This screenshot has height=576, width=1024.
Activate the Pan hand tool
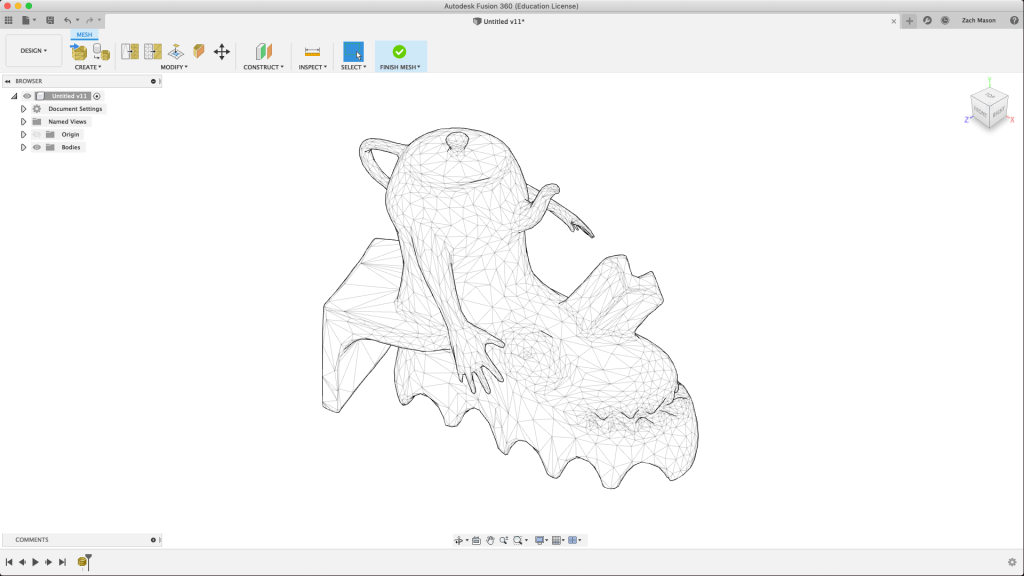[x=490, y=540]
